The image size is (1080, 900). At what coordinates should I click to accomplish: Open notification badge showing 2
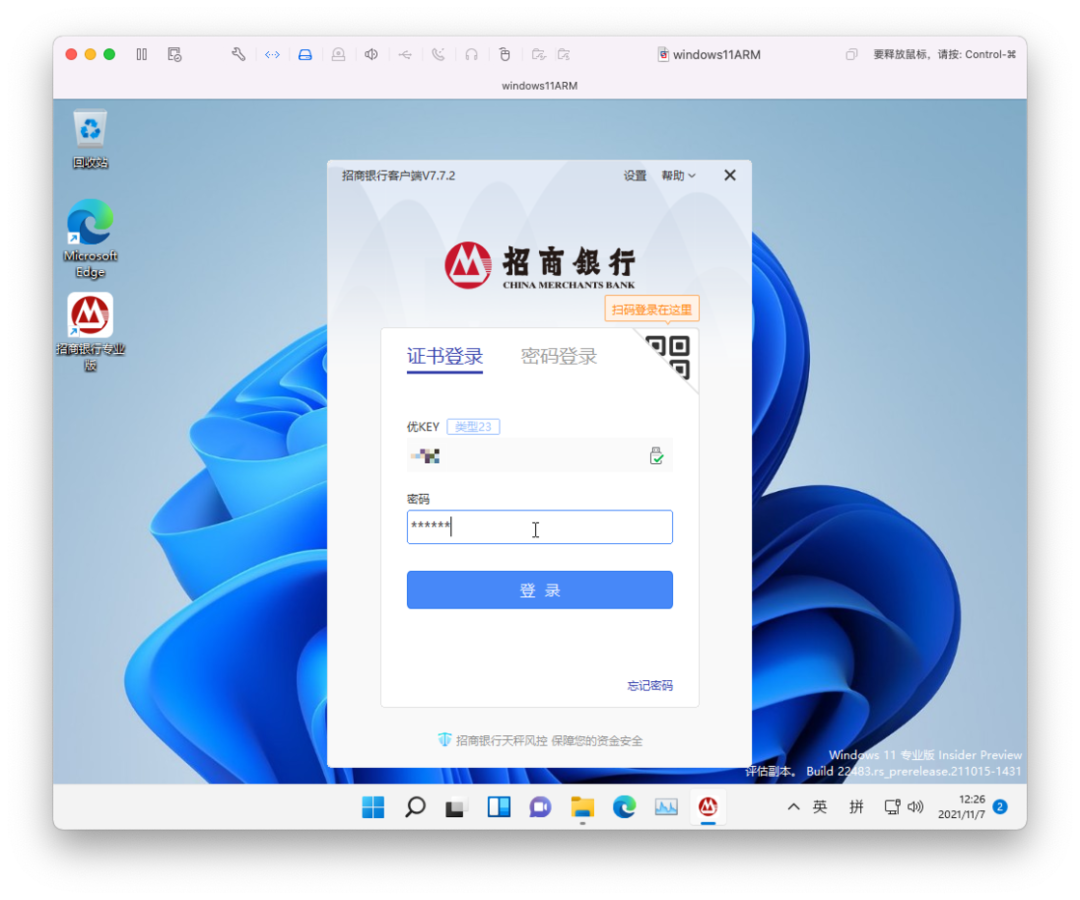[x=1000, y=807]
